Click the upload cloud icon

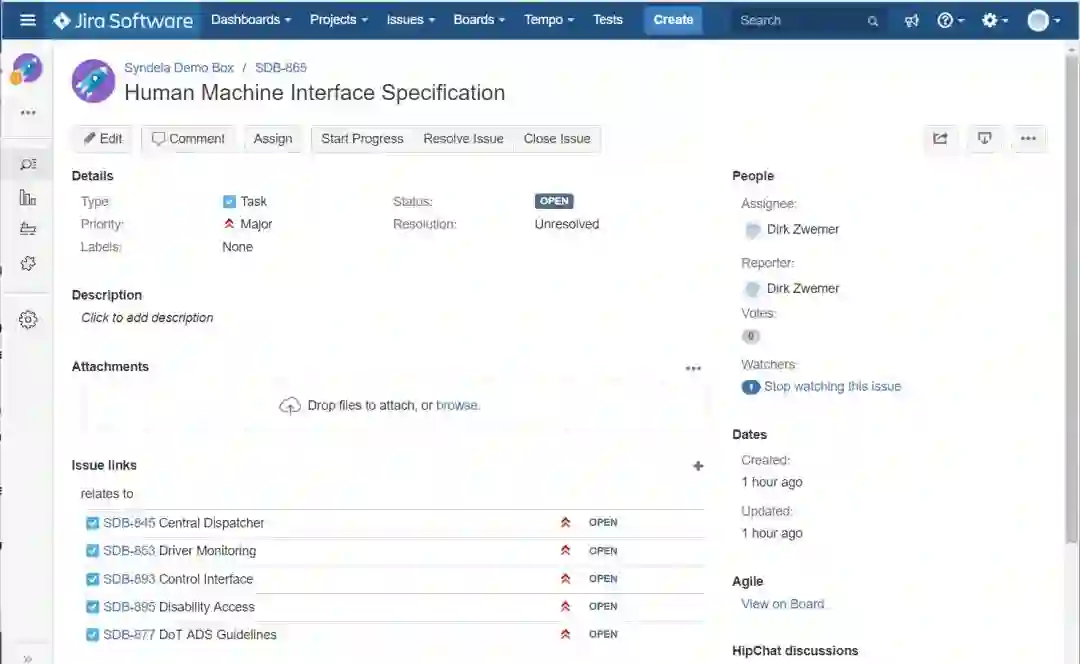pyautogui.click(x=290, y=406)
